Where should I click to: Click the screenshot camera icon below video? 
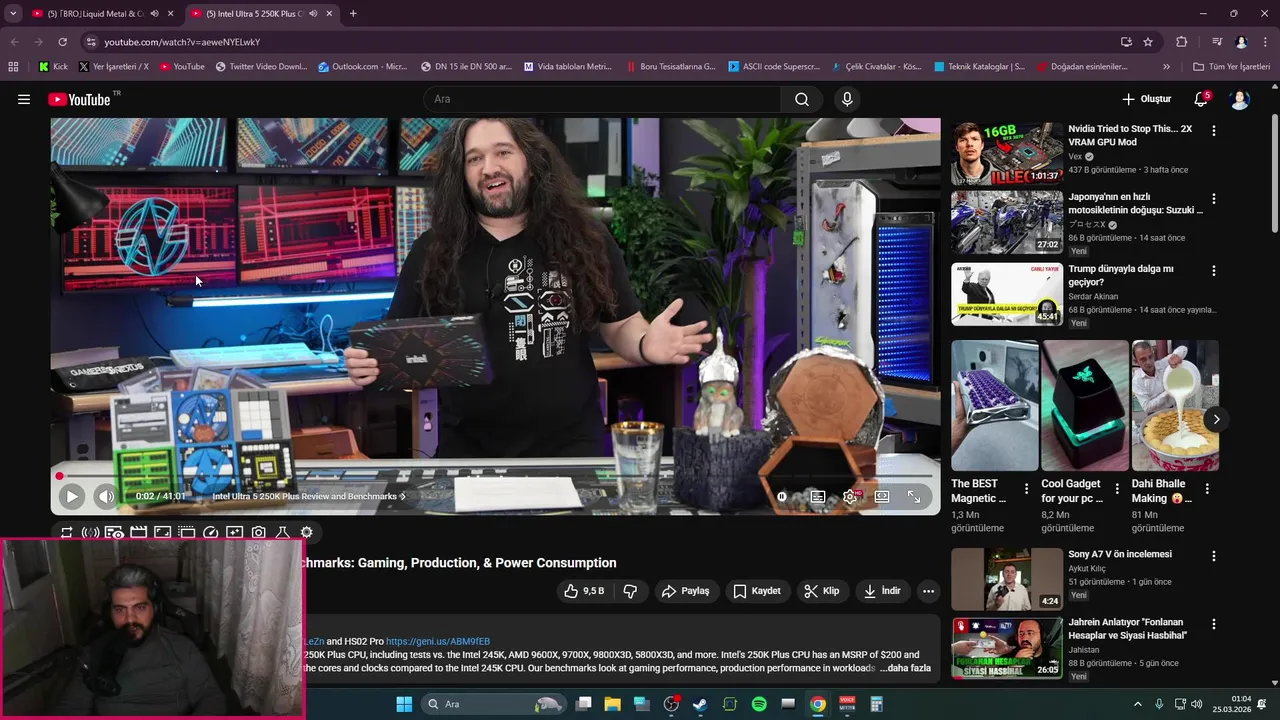[x=258, y=533]
